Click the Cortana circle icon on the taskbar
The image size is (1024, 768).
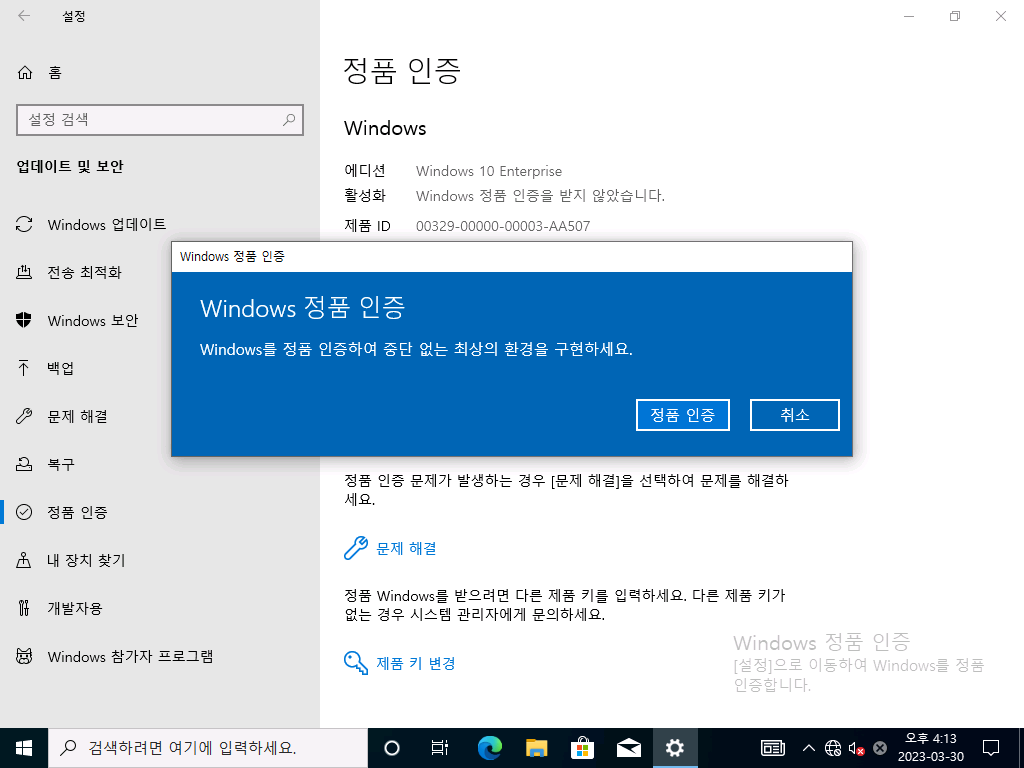pos(392,748)
